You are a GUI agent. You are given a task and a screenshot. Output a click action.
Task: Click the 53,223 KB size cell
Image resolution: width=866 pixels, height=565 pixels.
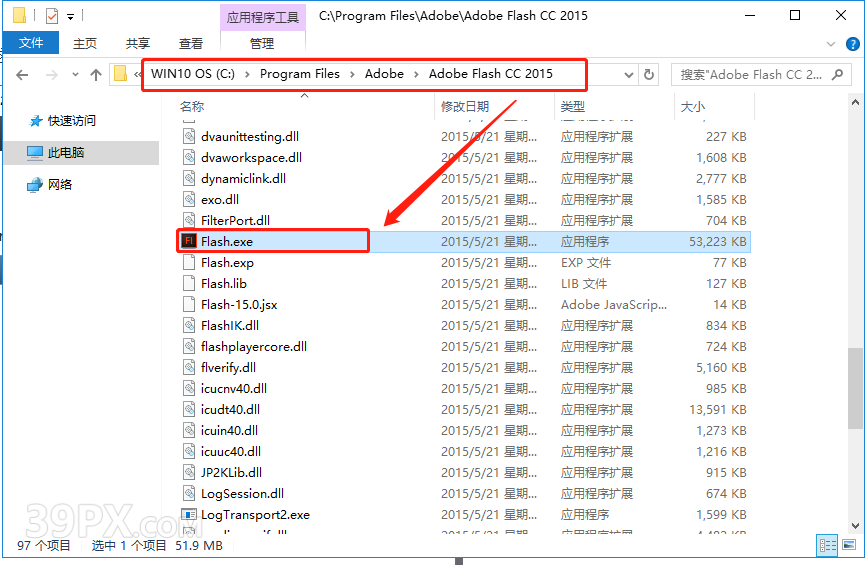point(717,241)
